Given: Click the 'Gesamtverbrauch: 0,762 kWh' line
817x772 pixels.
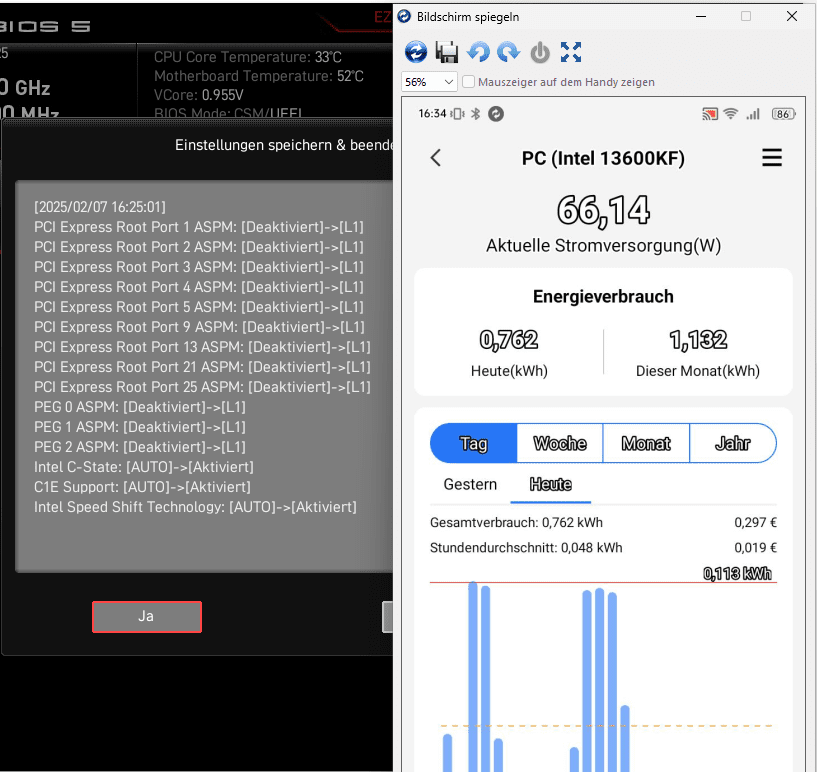Looking at the screenshot, I should (516, 522).
